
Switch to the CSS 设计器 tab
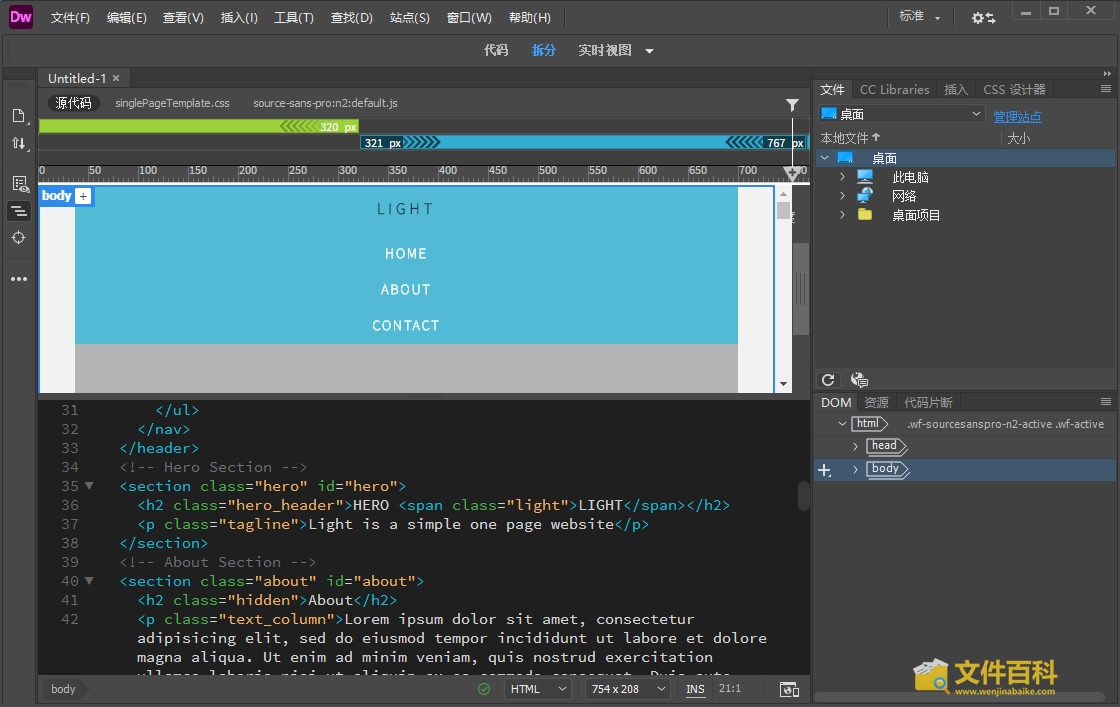pyautogui.click(x=1014, y=89)
